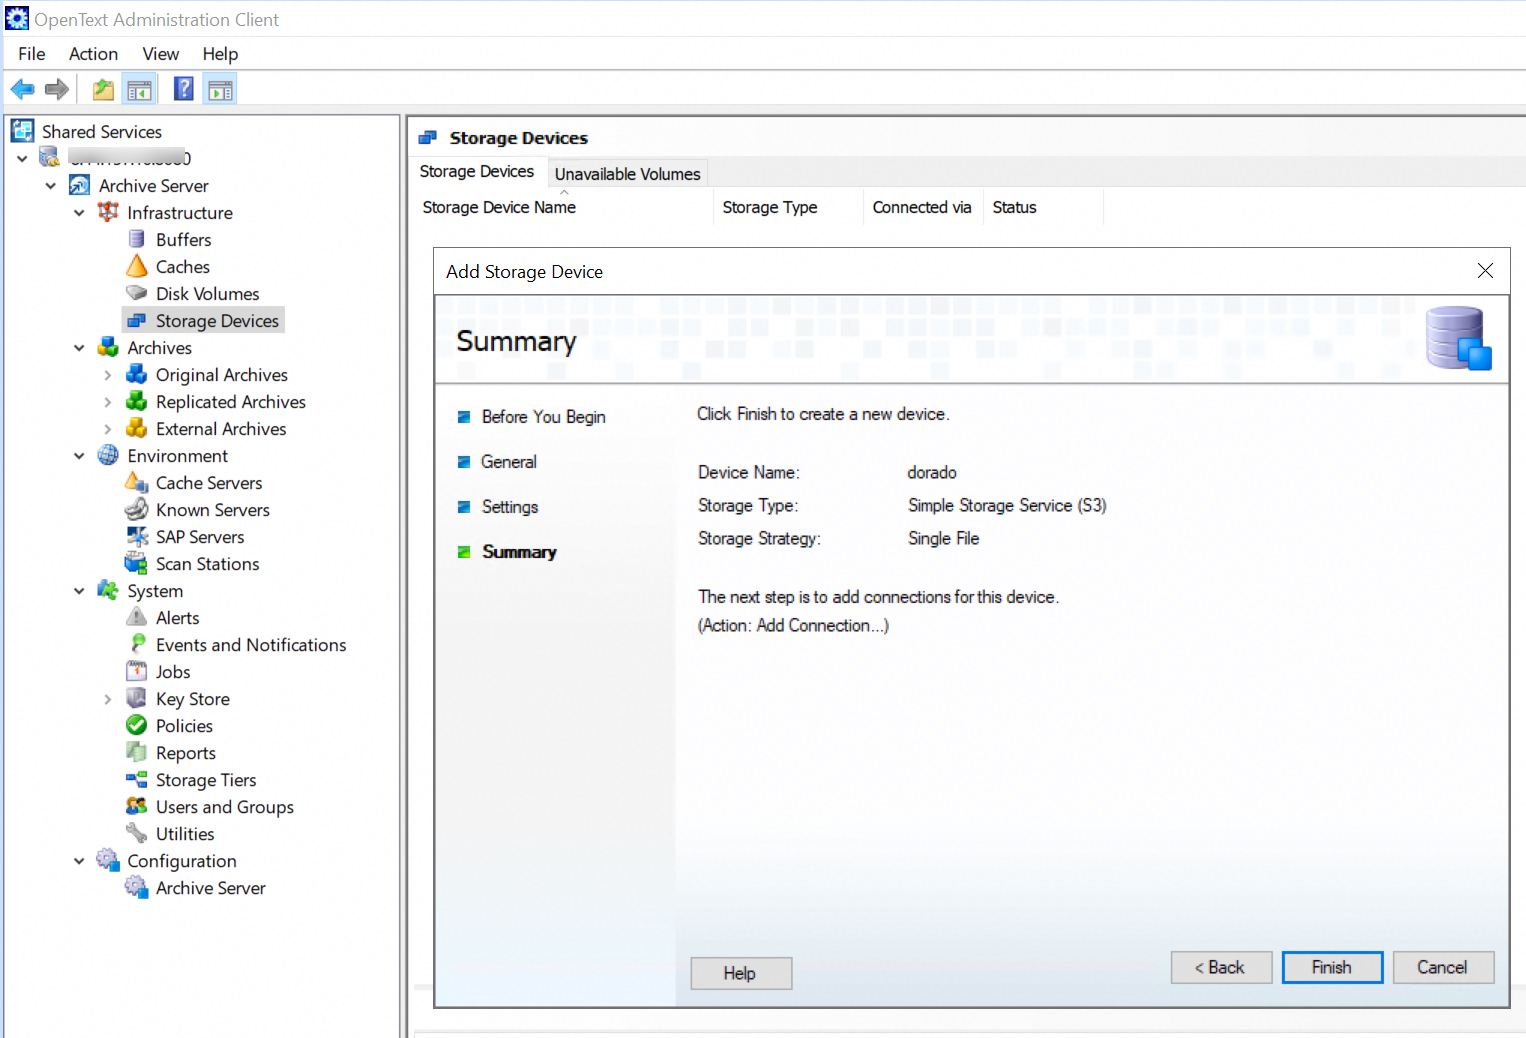Screen dimensions: 1526x1038
Task: Click the wizard Help button
Action: 741,973
